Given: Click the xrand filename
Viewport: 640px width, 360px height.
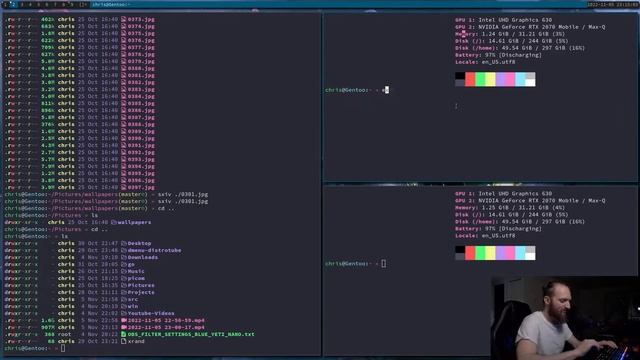Looking at the screenshot, I should (x=136, y=341).
